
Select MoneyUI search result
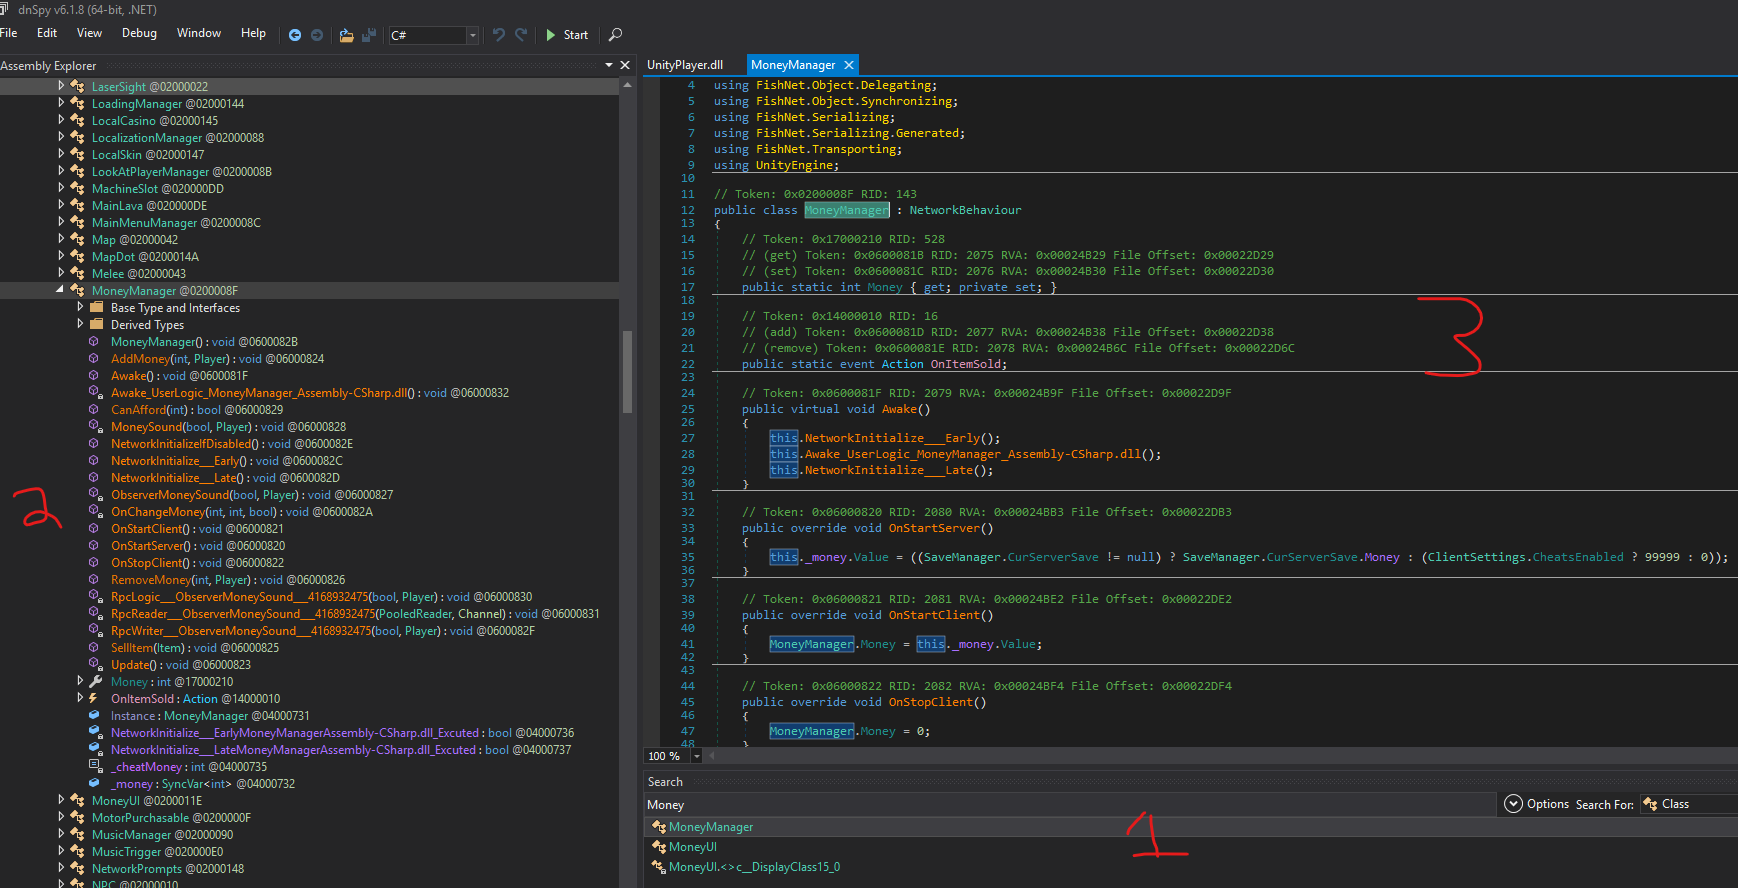point(693,847)
